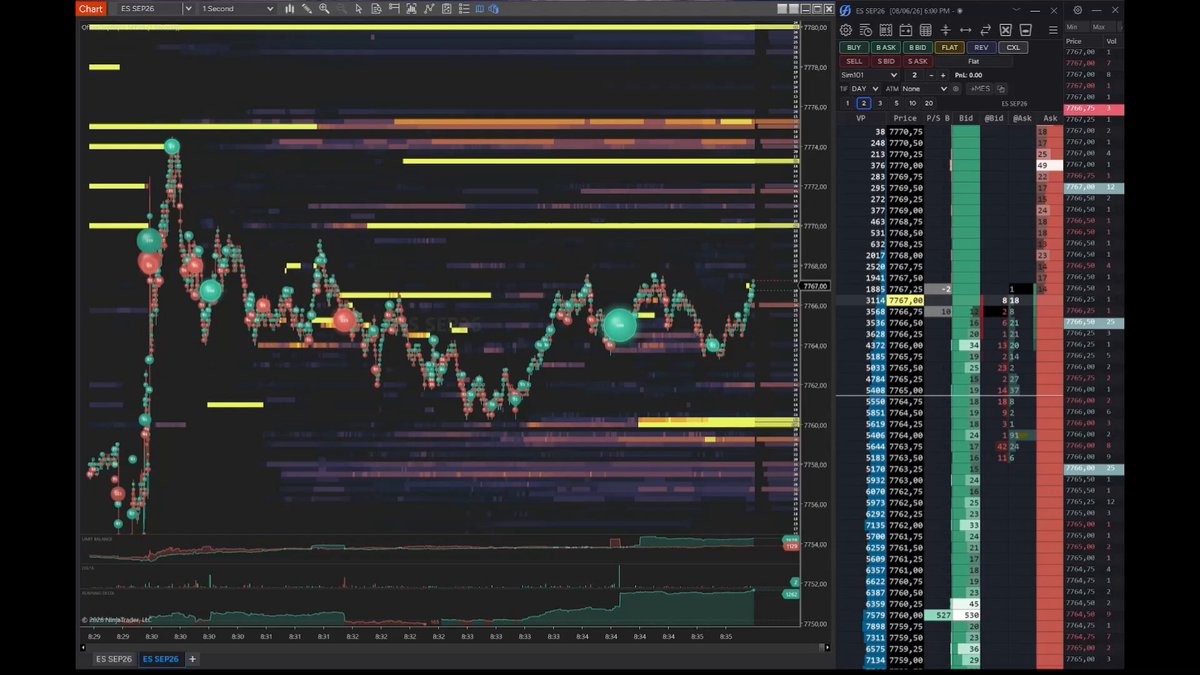The image size is (1200, 675).
Task: Click the REV button
Action: coord(981,47)
